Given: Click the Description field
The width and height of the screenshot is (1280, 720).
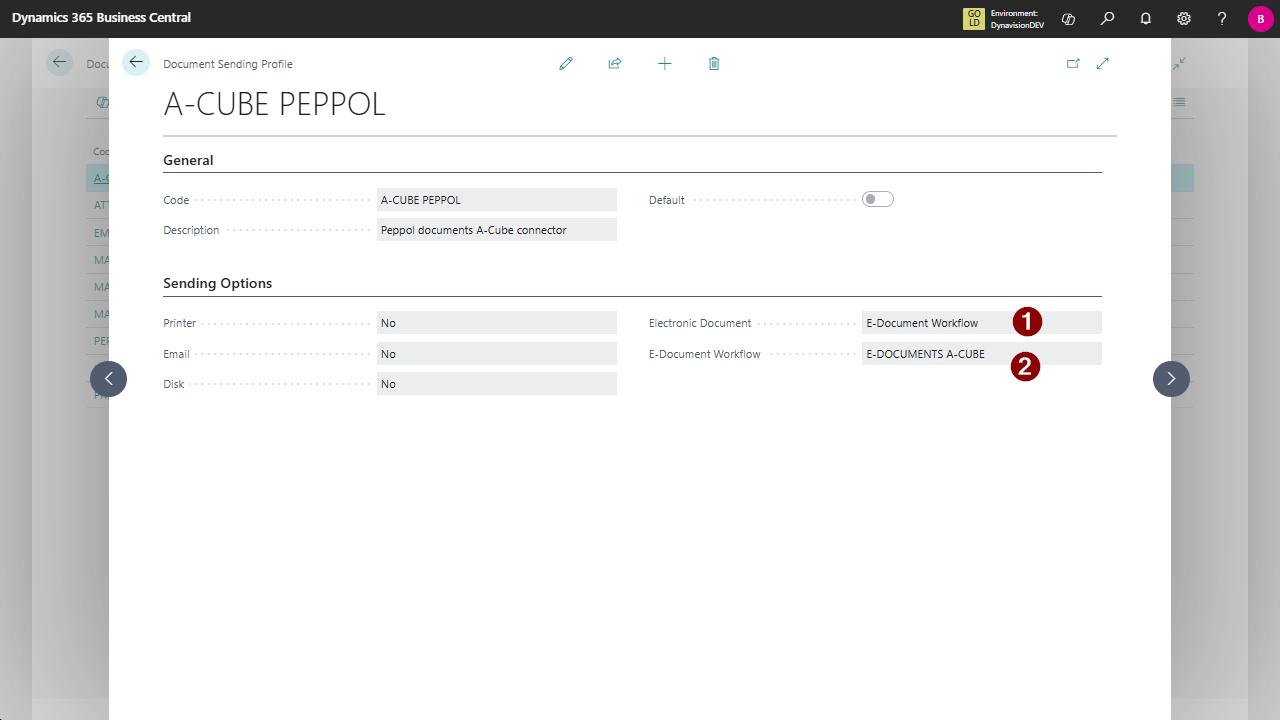Looking at the screenshot, I should pyautogui.click(x=497, y=230).
